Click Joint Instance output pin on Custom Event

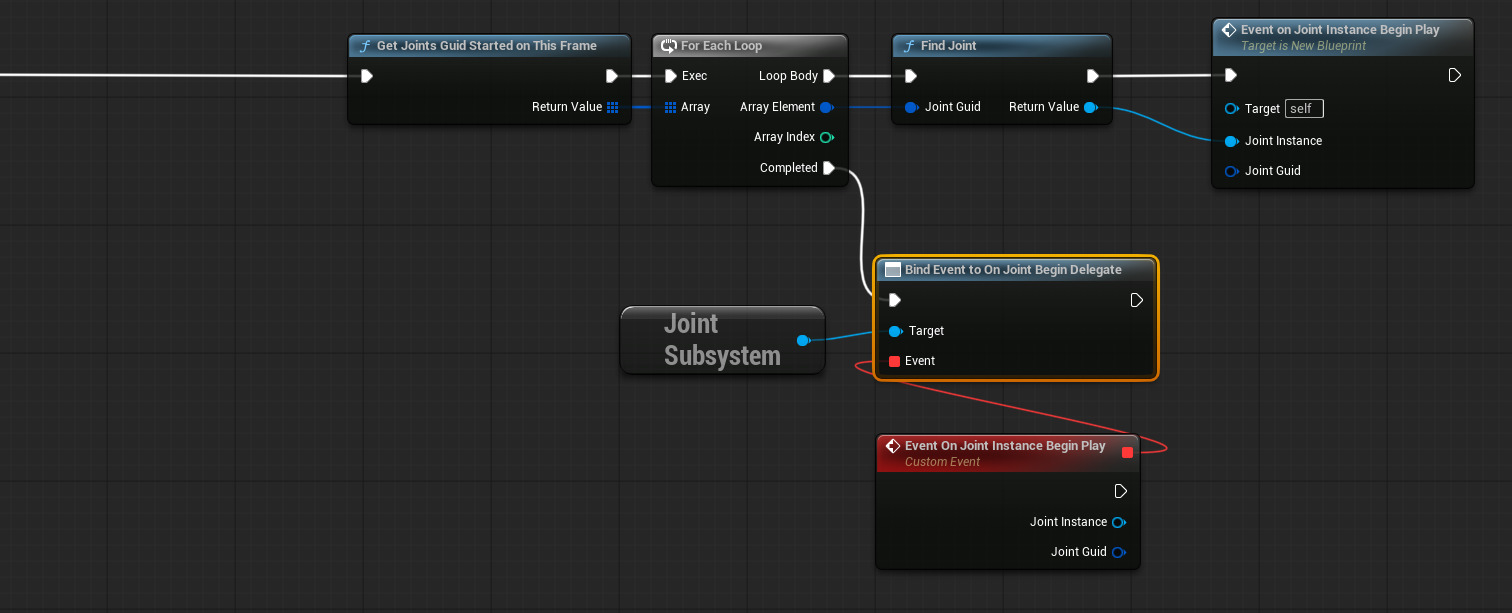pyautogui.click(x=1118, y=522)
